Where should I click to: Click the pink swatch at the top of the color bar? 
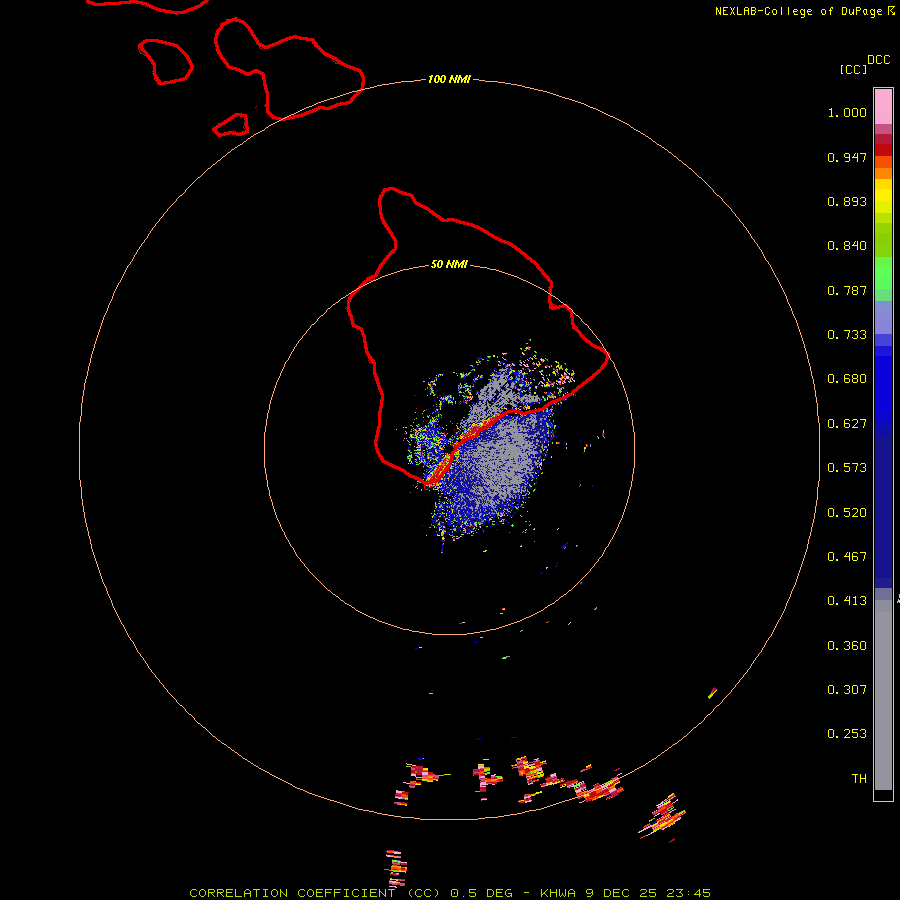point(883,107)
